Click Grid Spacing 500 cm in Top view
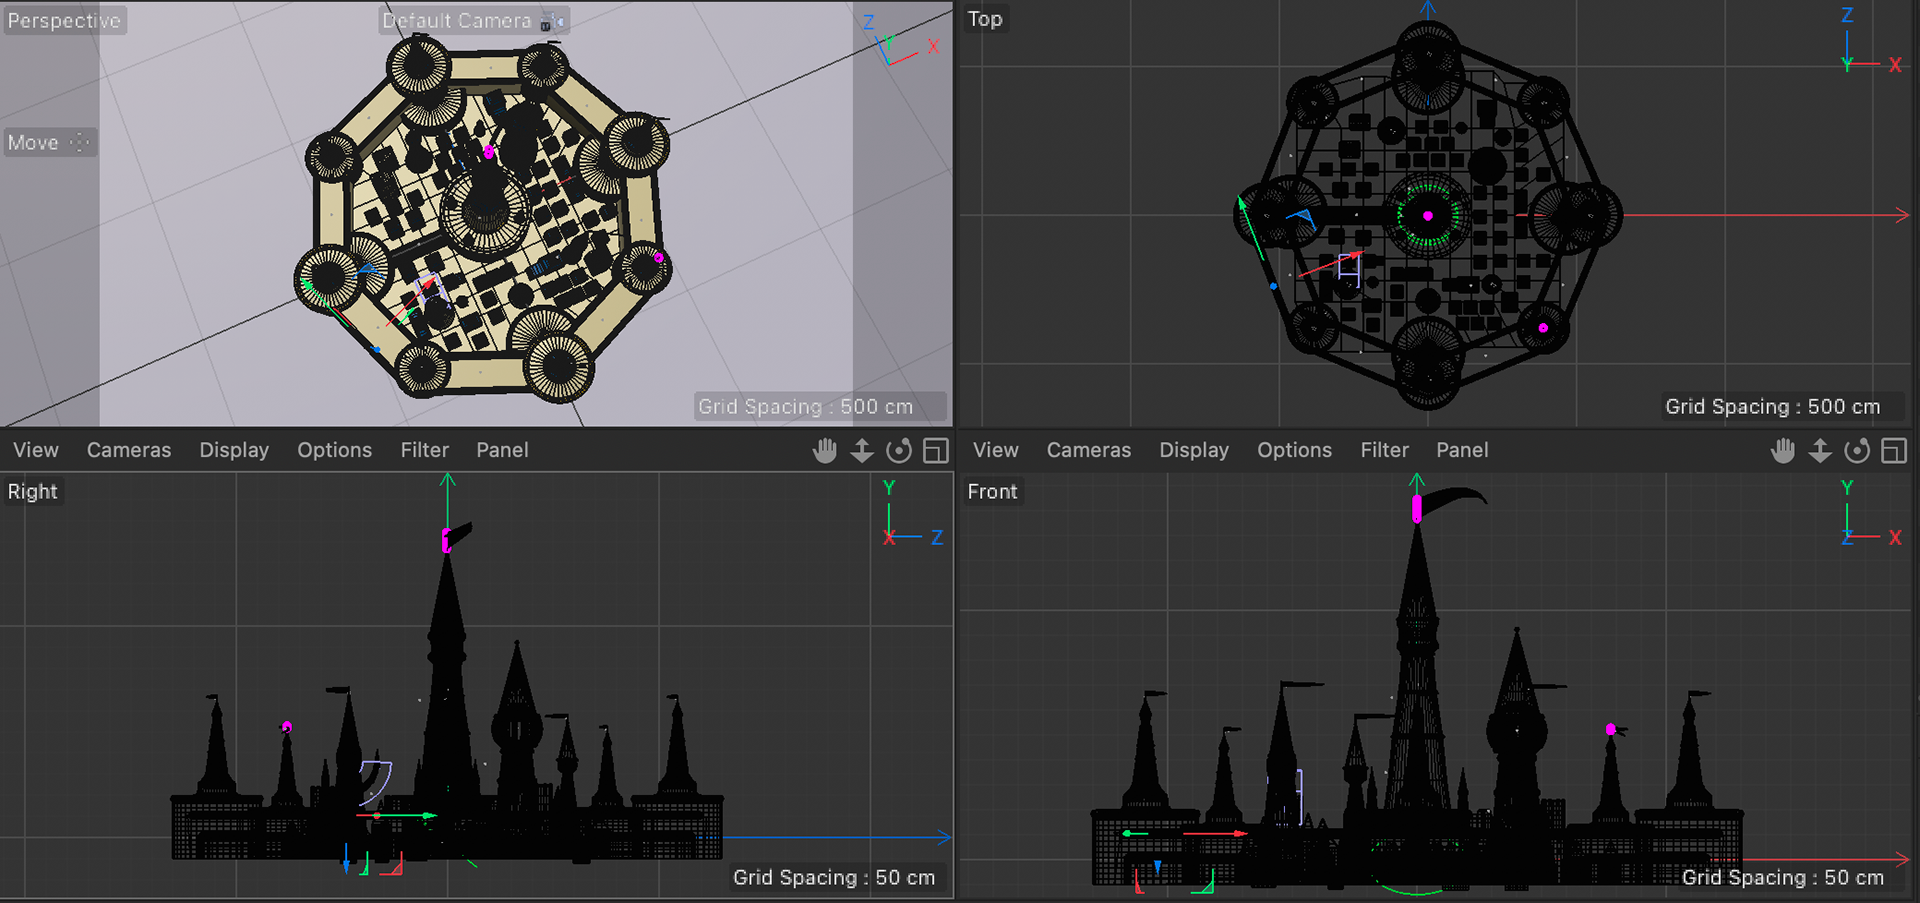Screen dimensions: 1920x903 [1773, 407]
